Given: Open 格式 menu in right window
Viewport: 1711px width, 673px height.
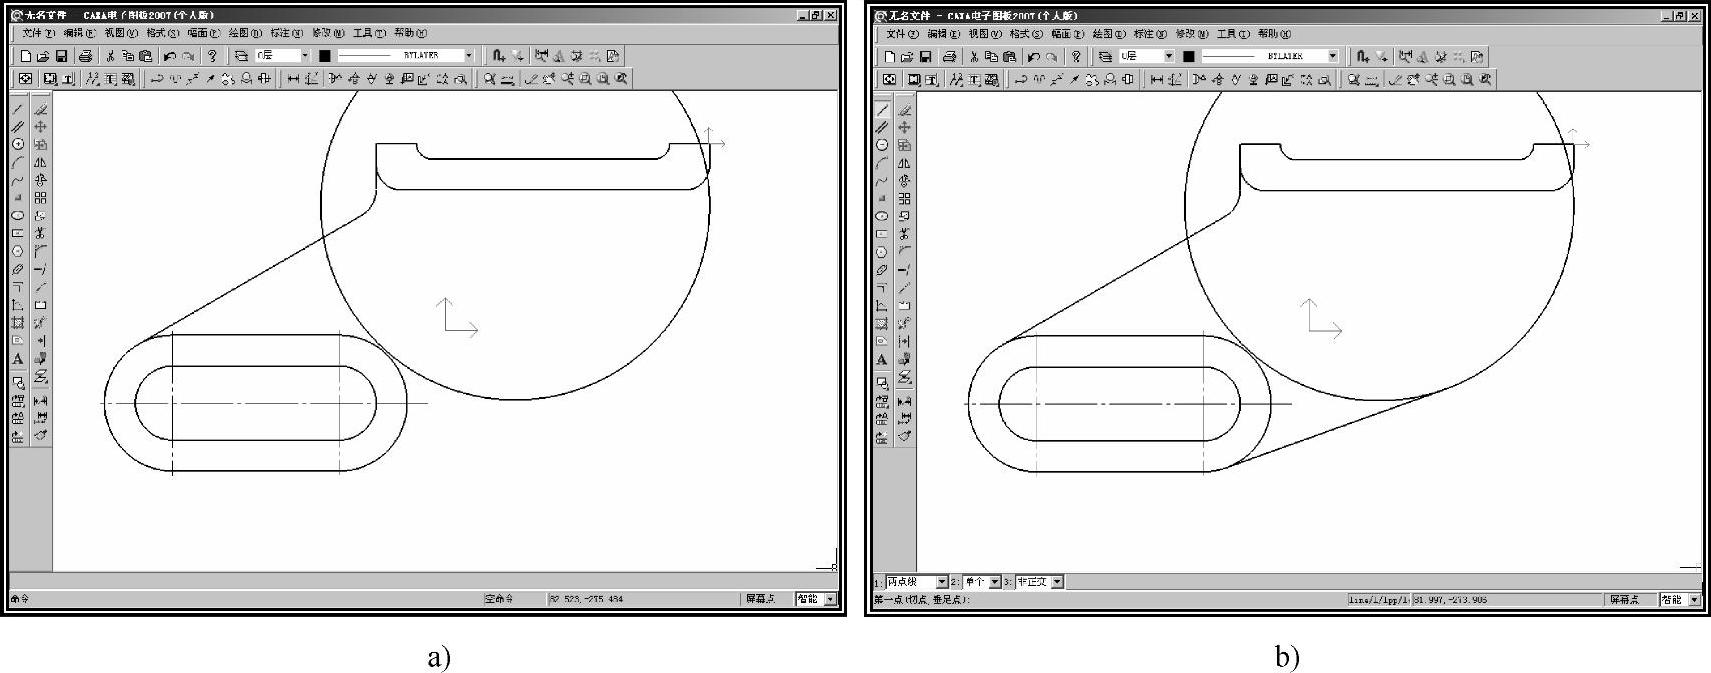Looking at the screenshot, I should coord(1025,33).
